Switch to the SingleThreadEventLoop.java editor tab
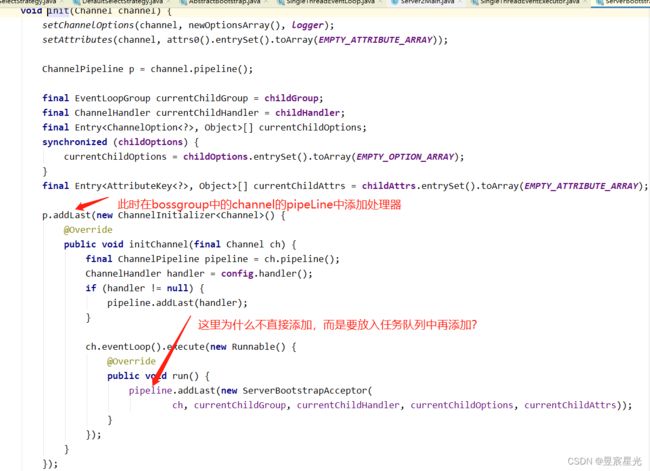The height and width of the screenshot is (471, 650). pos(330,2)
